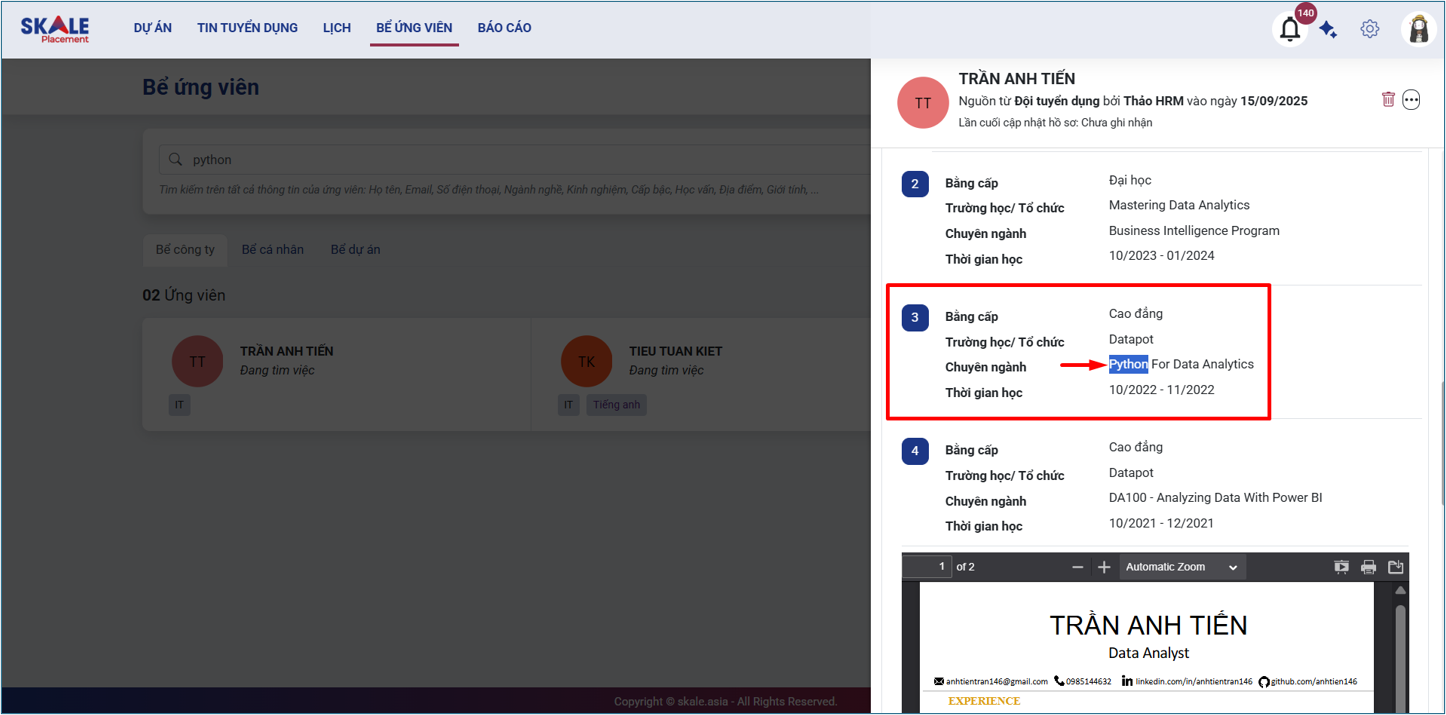
Task: Switch to the Bể cá nhân tab
Action: point(272,249)
